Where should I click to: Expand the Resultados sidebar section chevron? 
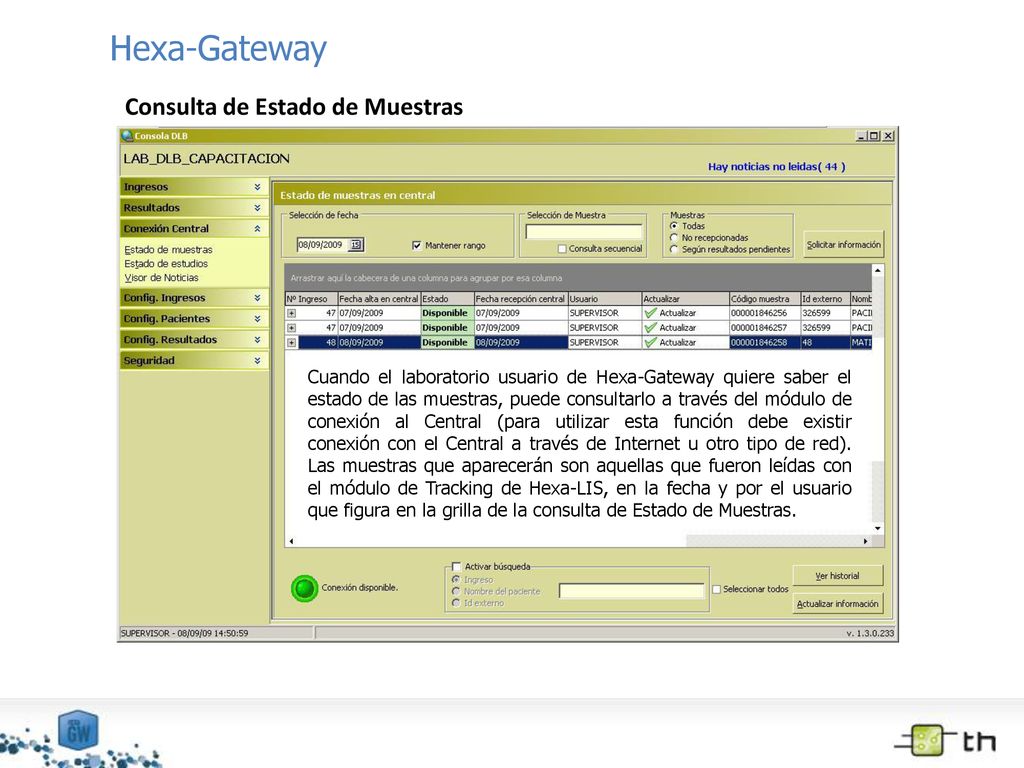257,208
